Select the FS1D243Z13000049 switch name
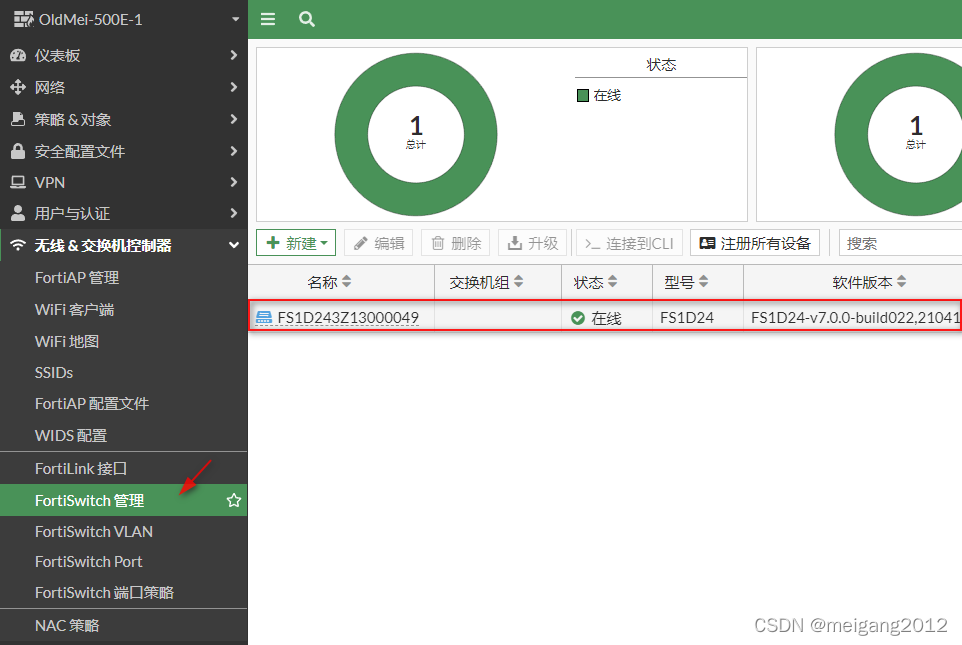Image resolution: width=962 pixels, height=645 pixels. coord(348,318)
